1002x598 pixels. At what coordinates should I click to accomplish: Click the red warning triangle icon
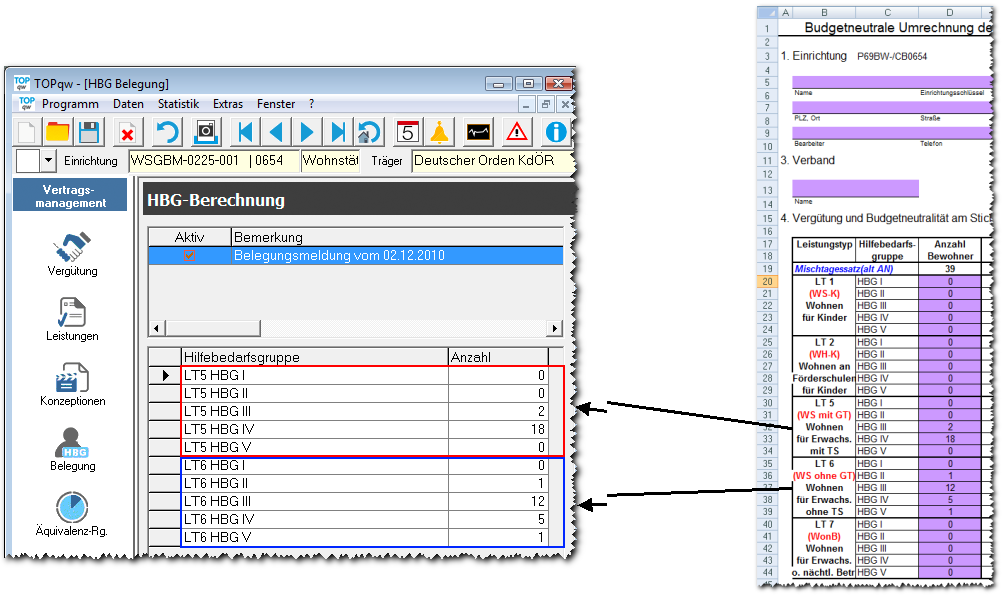tap(516, 132)
